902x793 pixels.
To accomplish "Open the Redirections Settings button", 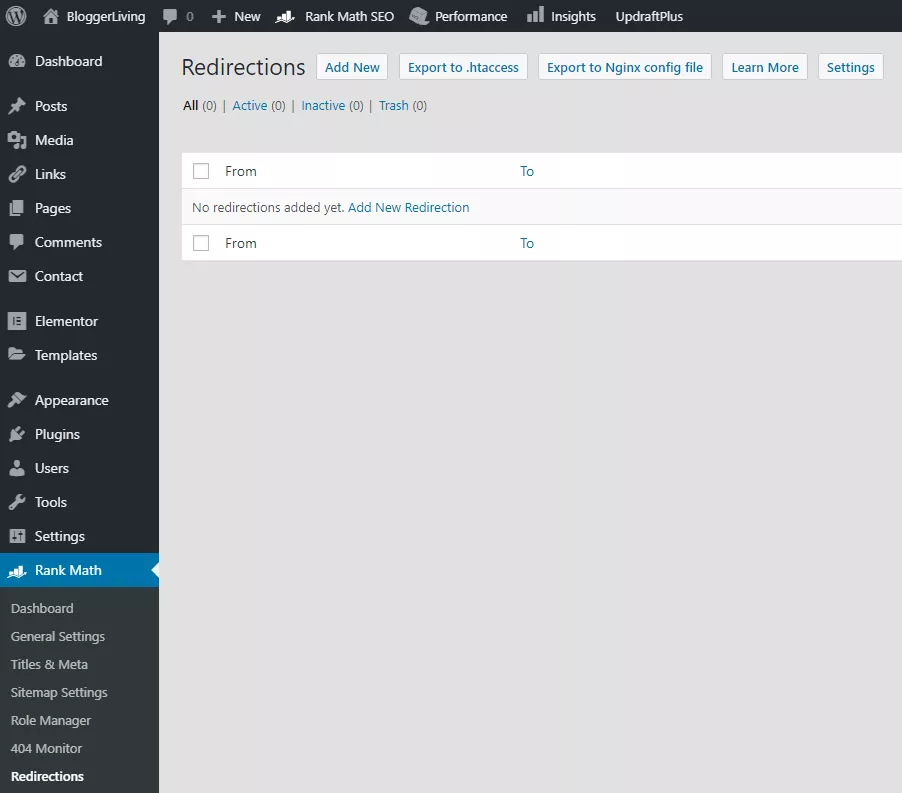I will point(850,67).
